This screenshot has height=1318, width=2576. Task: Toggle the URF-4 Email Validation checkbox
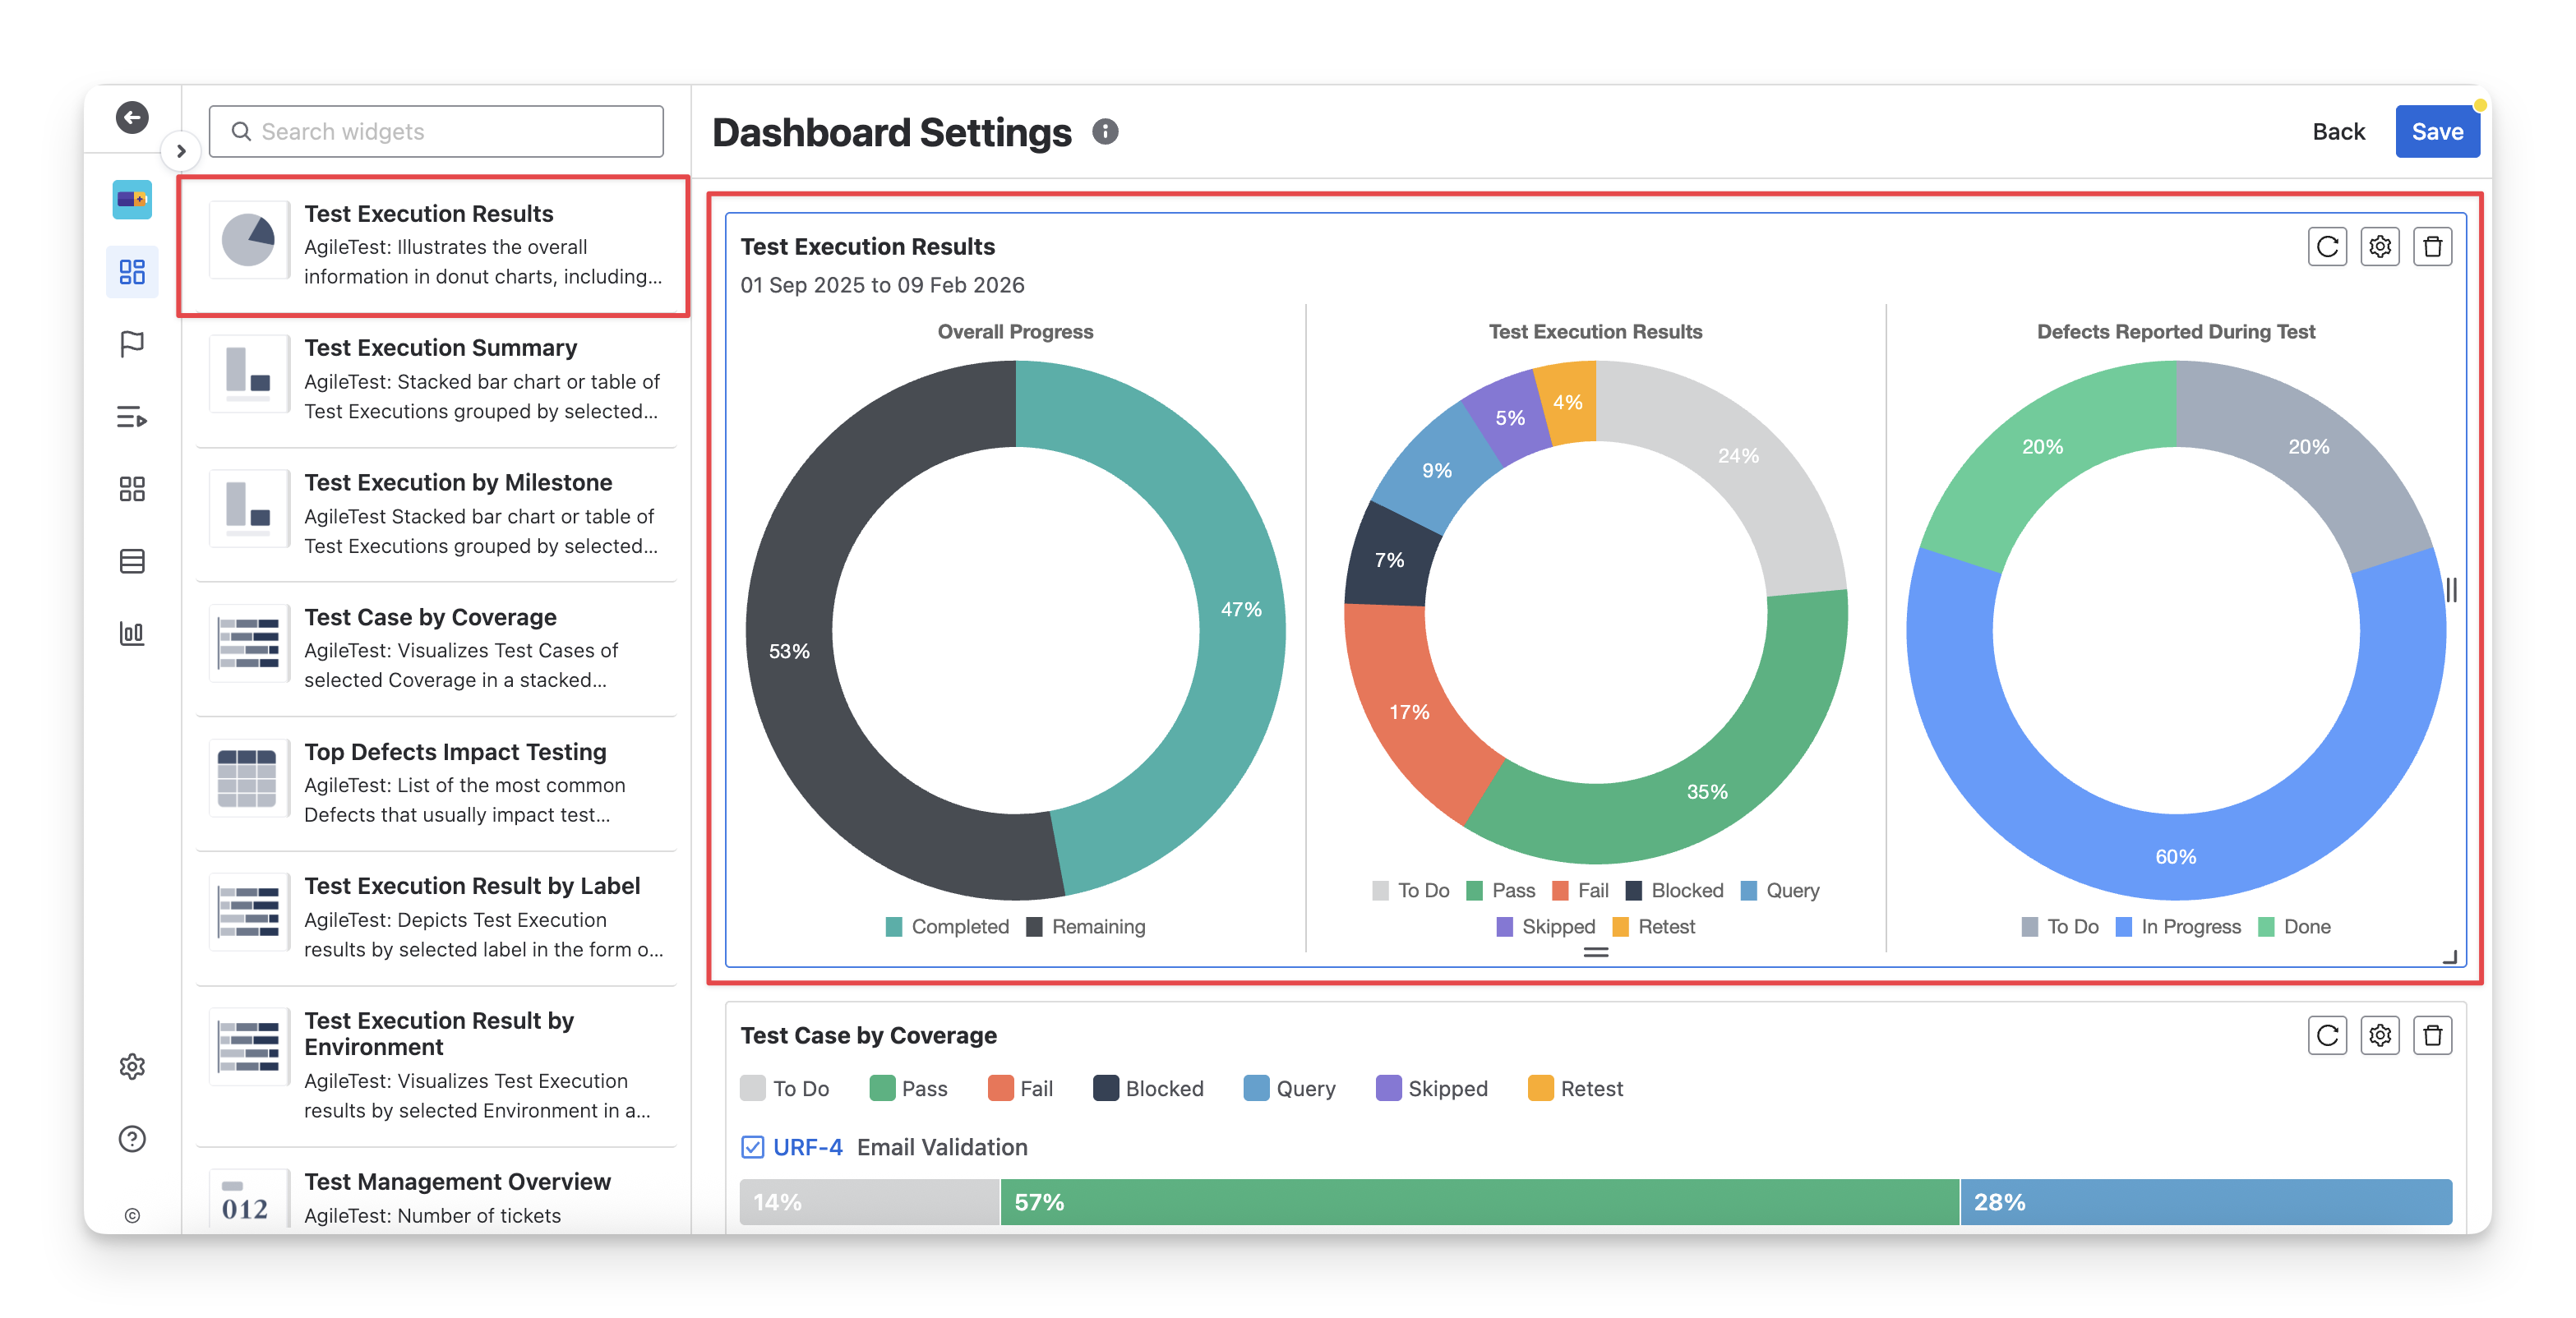pyautogui.click(x=753, y=1147)
